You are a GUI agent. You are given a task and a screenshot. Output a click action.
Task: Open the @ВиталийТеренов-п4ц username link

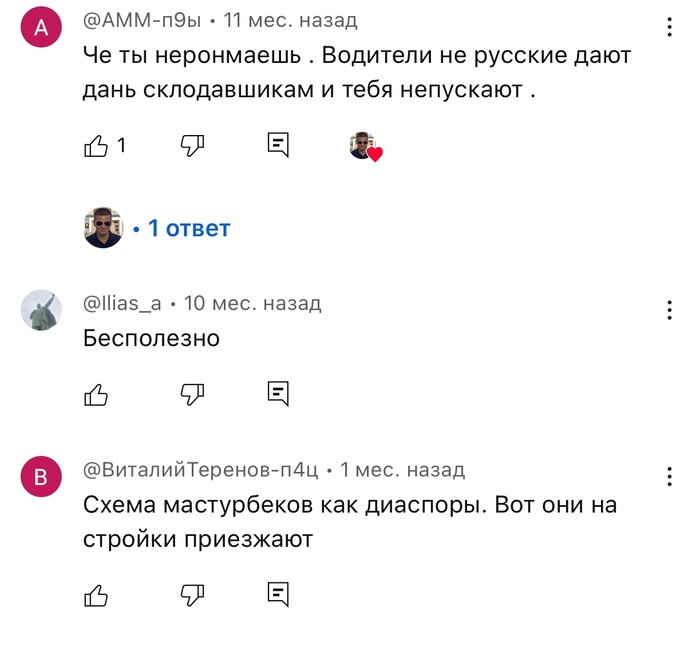click(200, 470)
